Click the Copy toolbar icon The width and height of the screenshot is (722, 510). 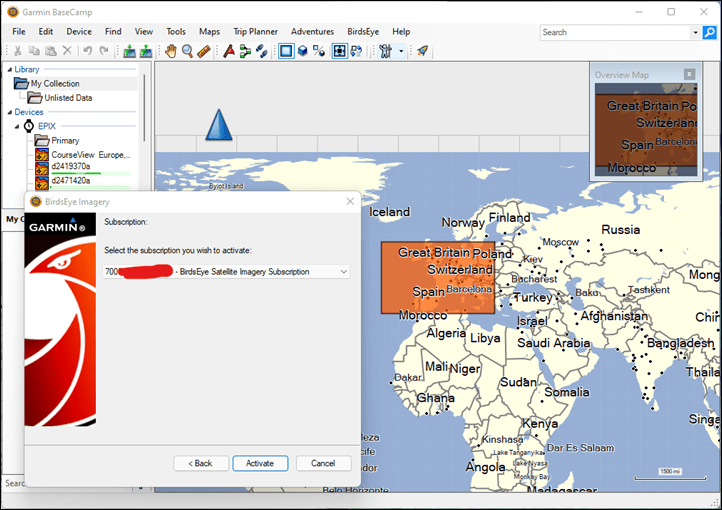pos(34,51)
